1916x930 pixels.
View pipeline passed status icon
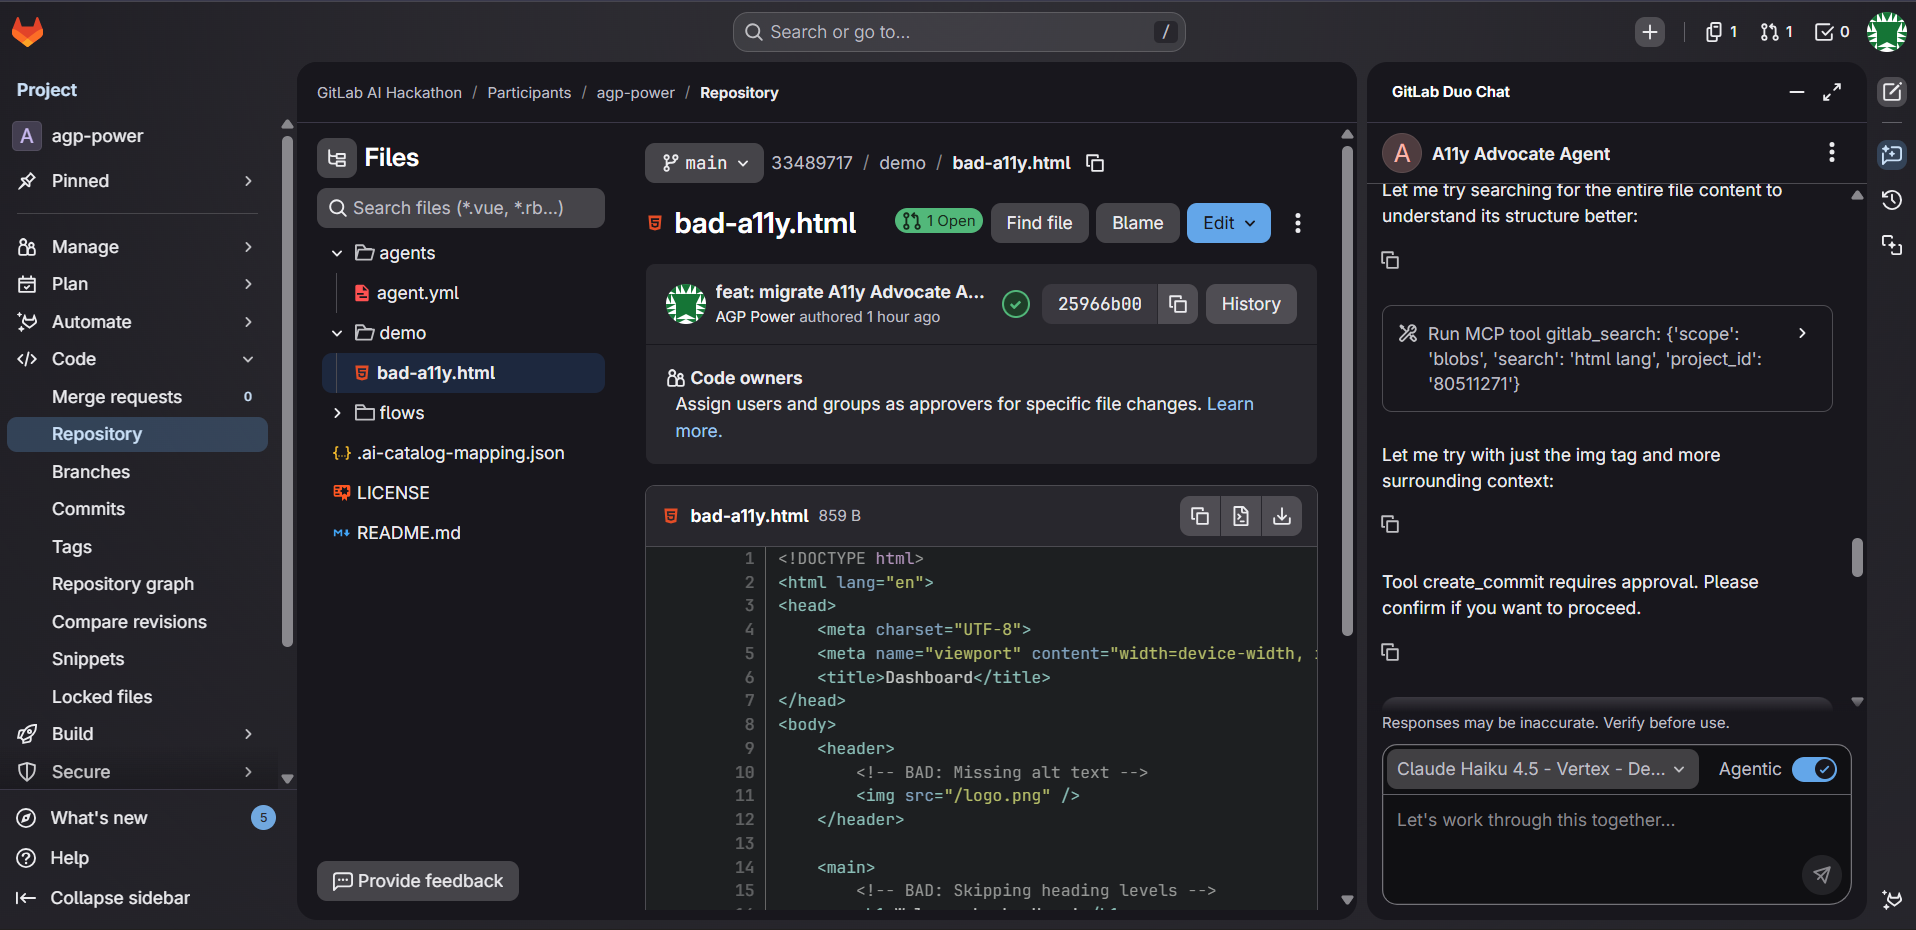click(x=1016, y=304)
